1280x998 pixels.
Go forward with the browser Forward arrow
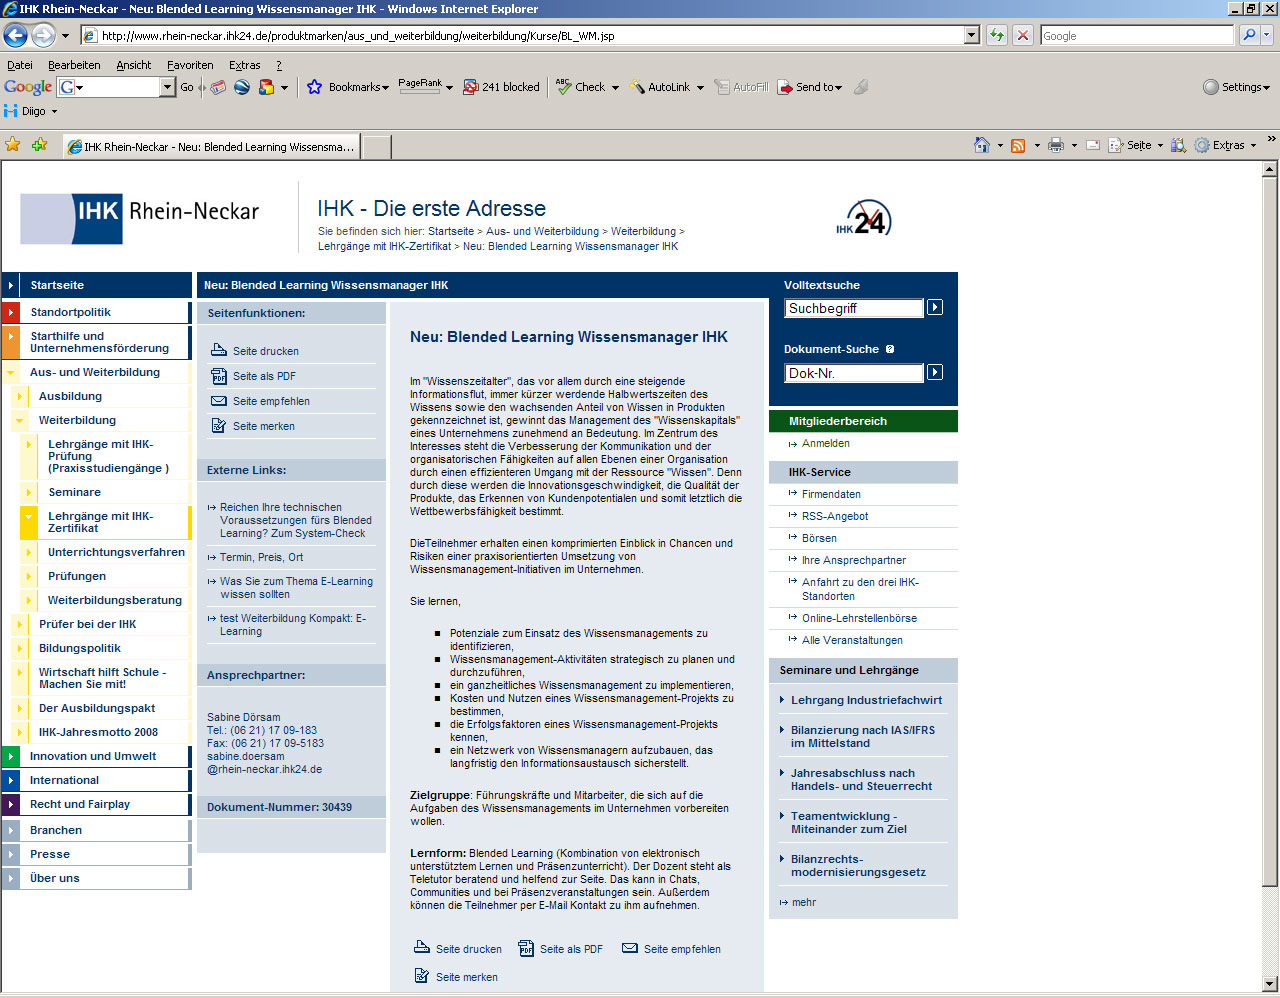43,35
